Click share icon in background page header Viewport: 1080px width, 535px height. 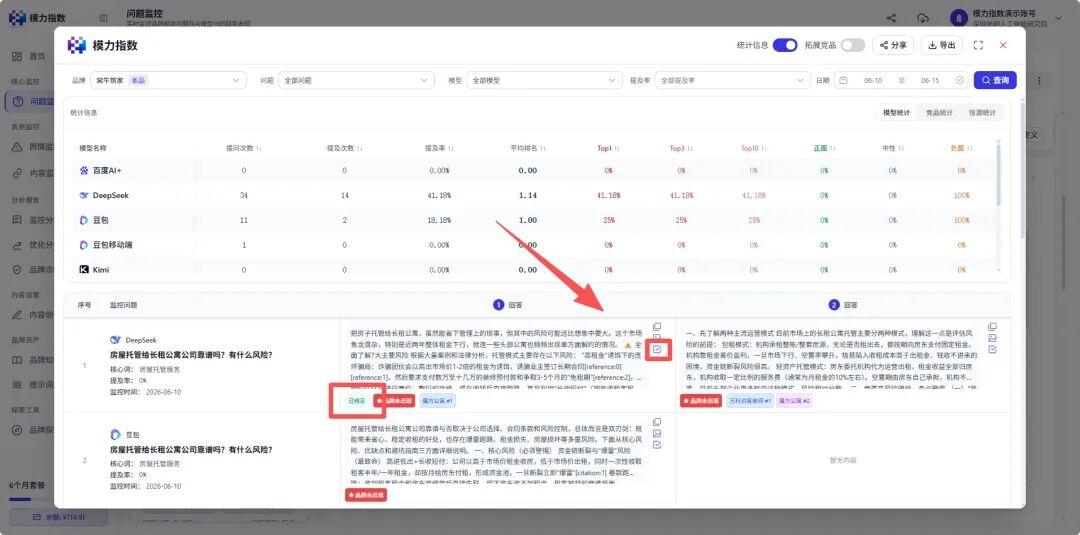(891, 18)
